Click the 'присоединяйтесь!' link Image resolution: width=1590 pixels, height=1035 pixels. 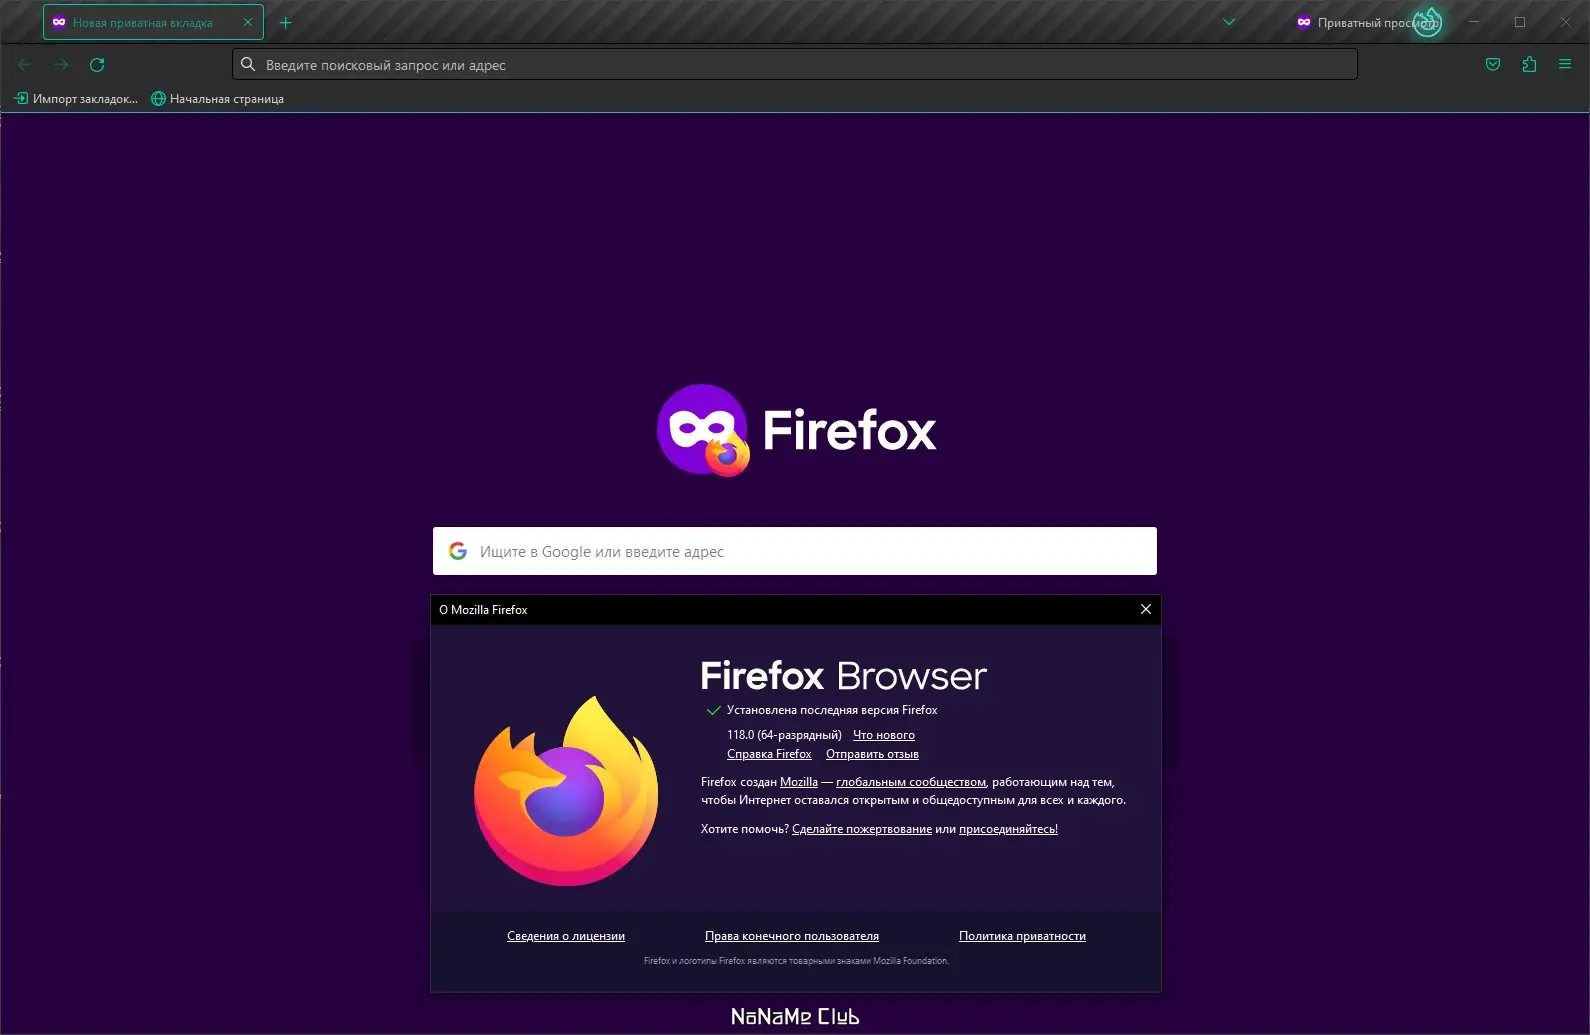click(1008, 829)
